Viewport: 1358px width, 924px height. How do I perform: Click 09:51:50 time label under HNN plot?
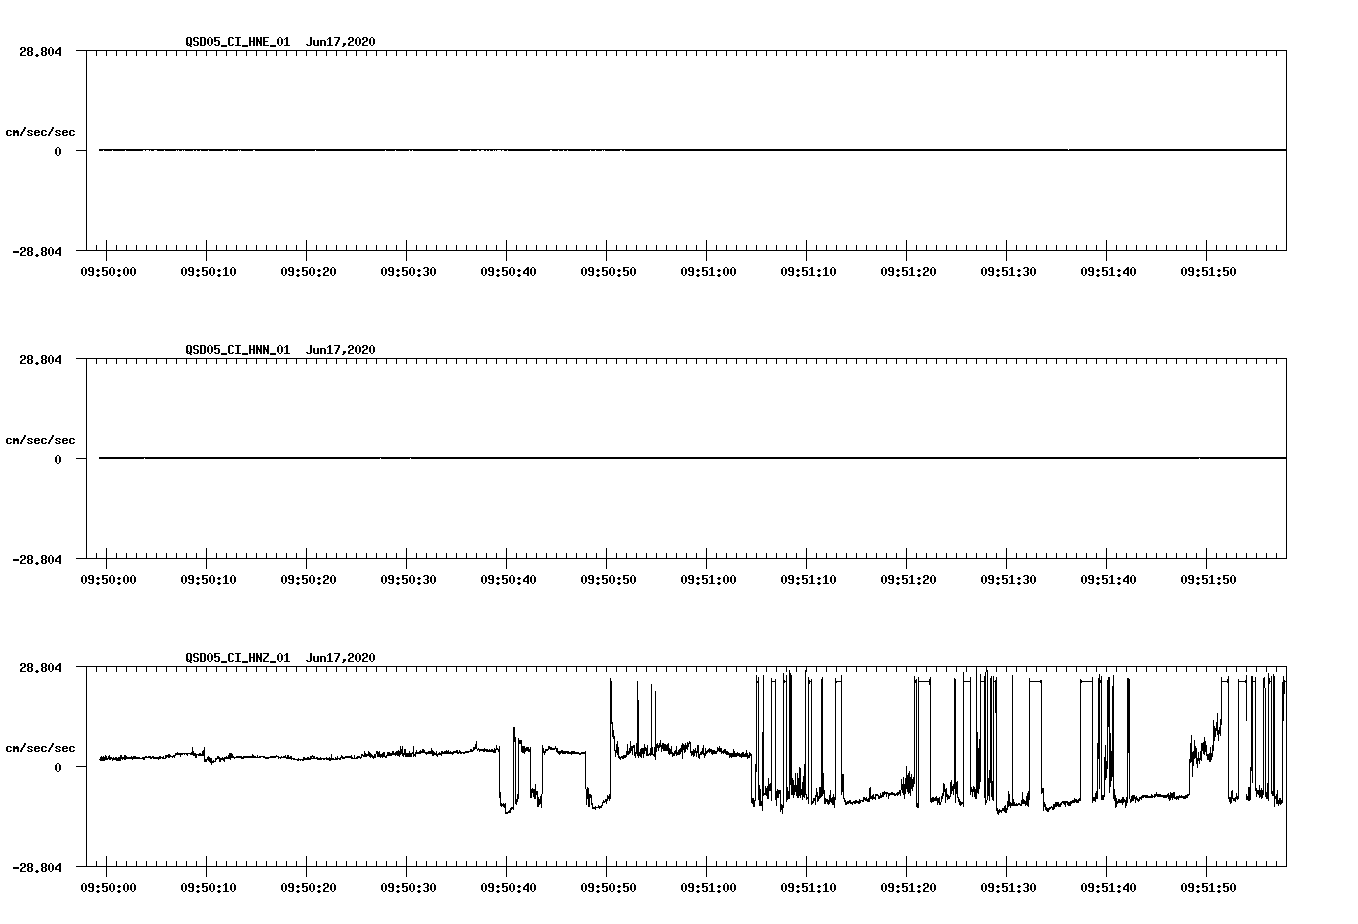[1208, 579]
